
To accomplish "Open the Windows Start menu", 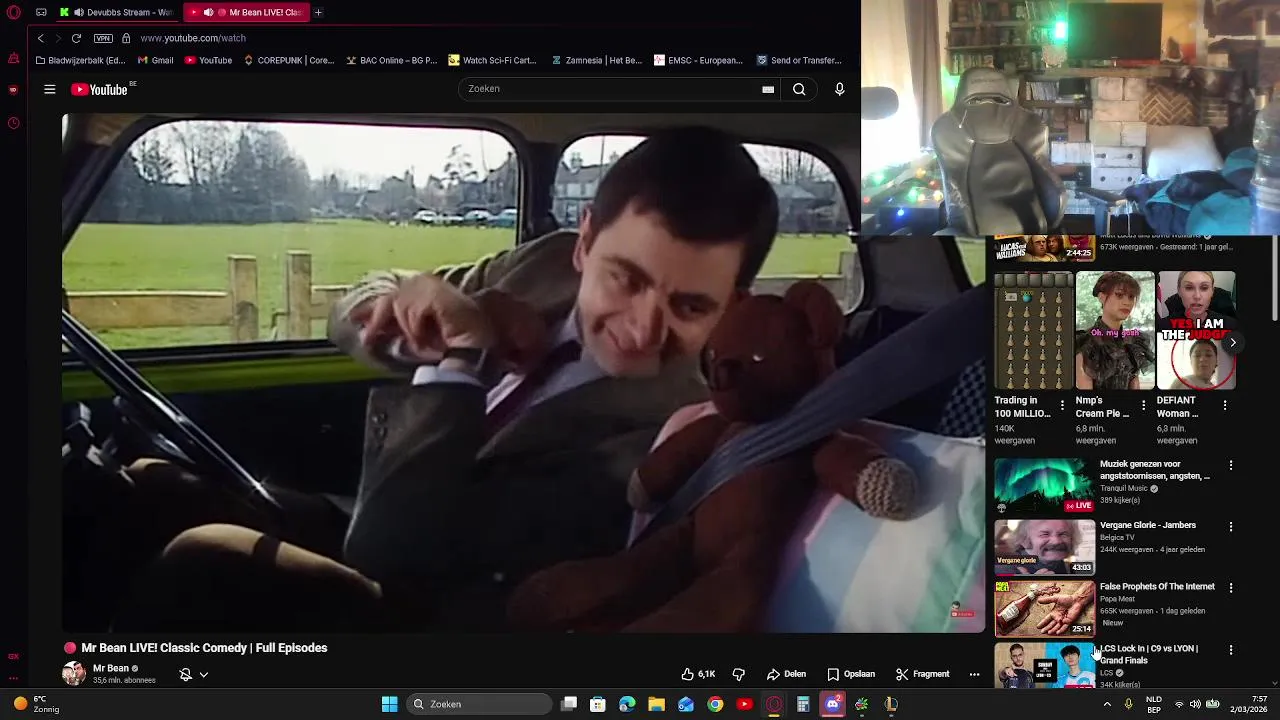I will click(x=389, y=704).
